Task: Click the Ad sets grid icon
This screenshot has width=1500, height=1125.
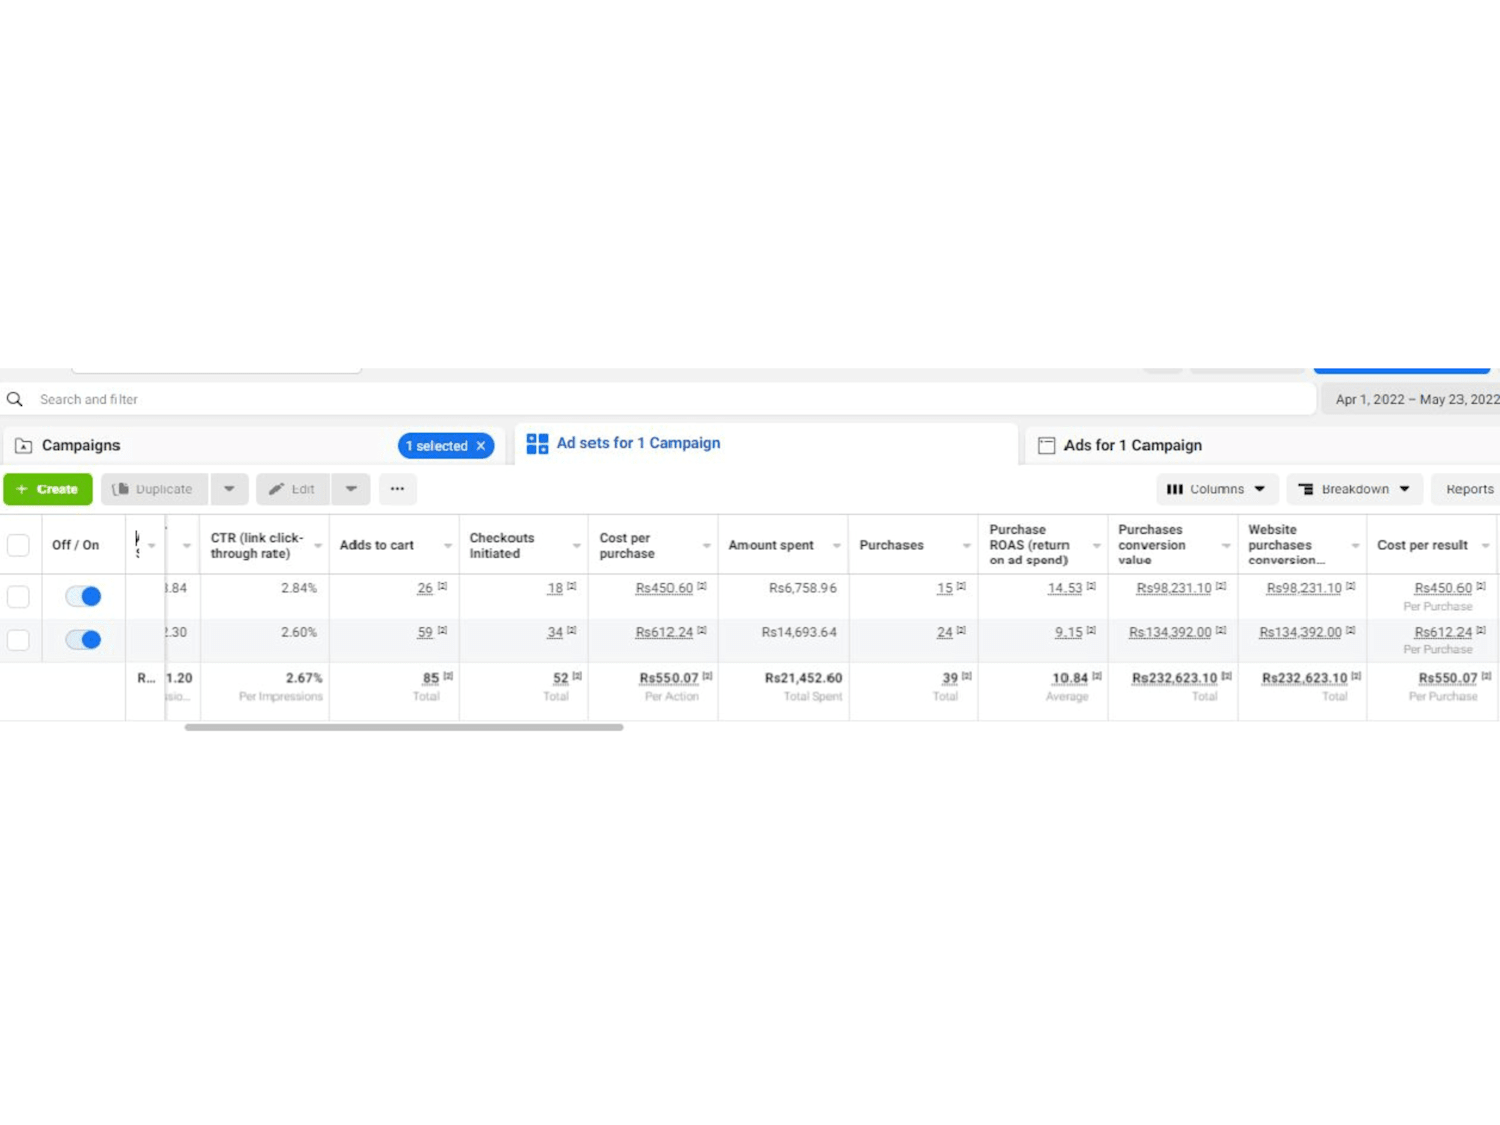Action: [x=537, y=444]
